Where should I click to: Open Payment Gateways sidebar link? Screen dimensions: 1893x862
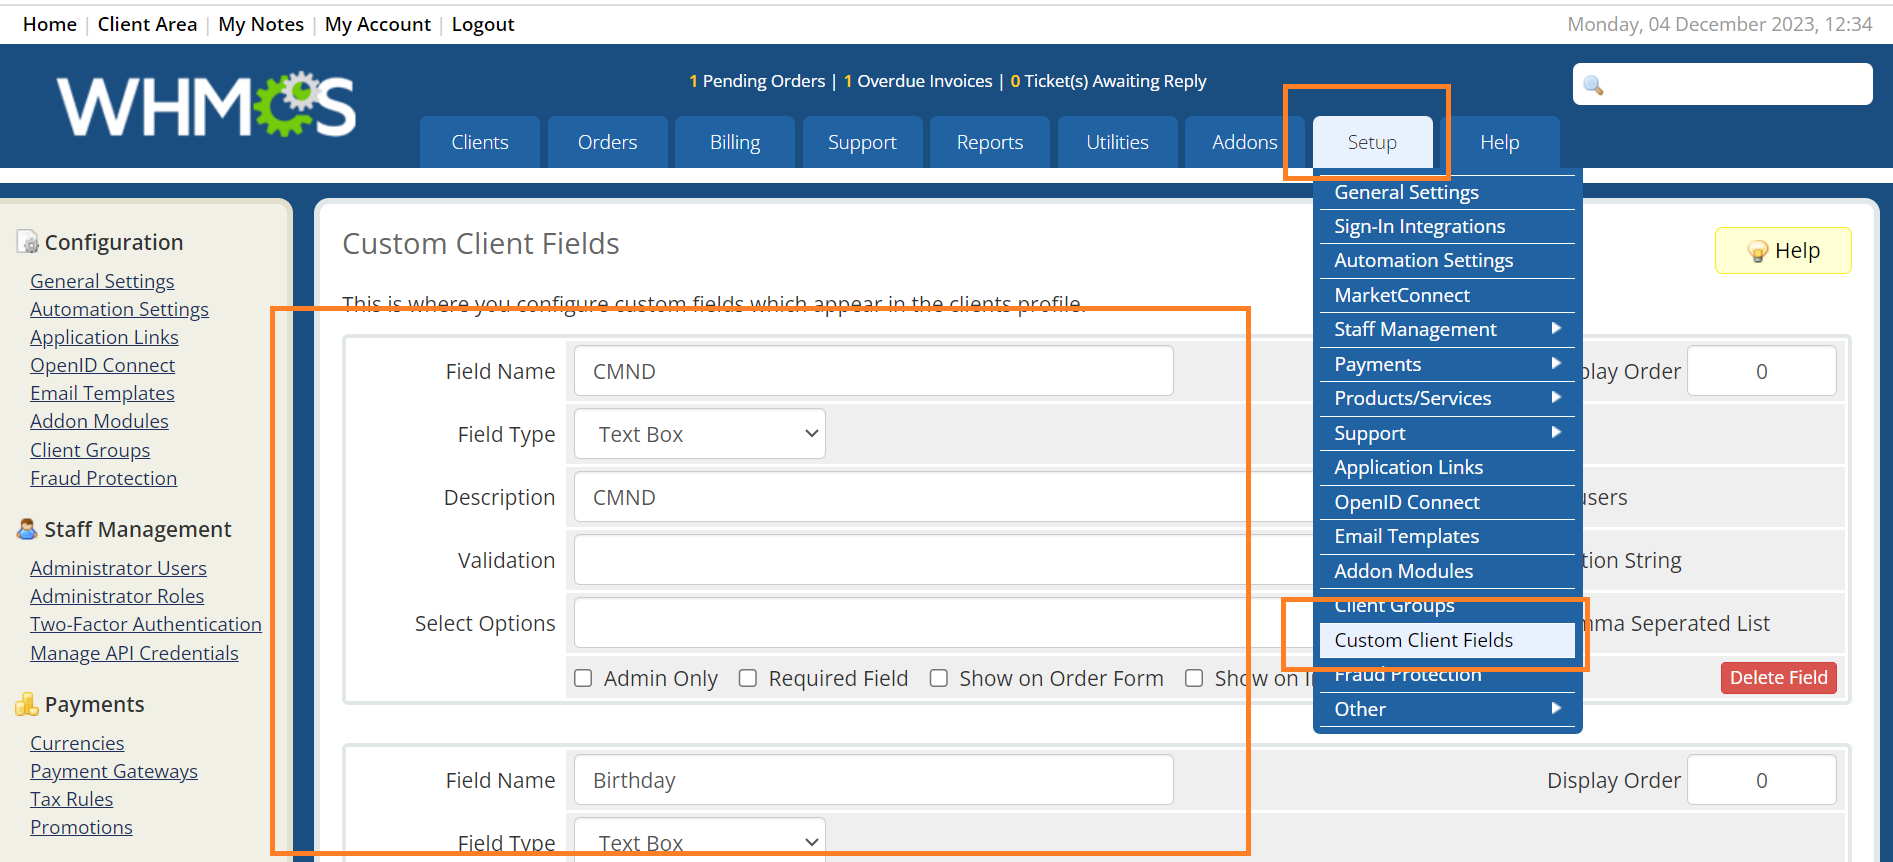[x=114, y=771]
